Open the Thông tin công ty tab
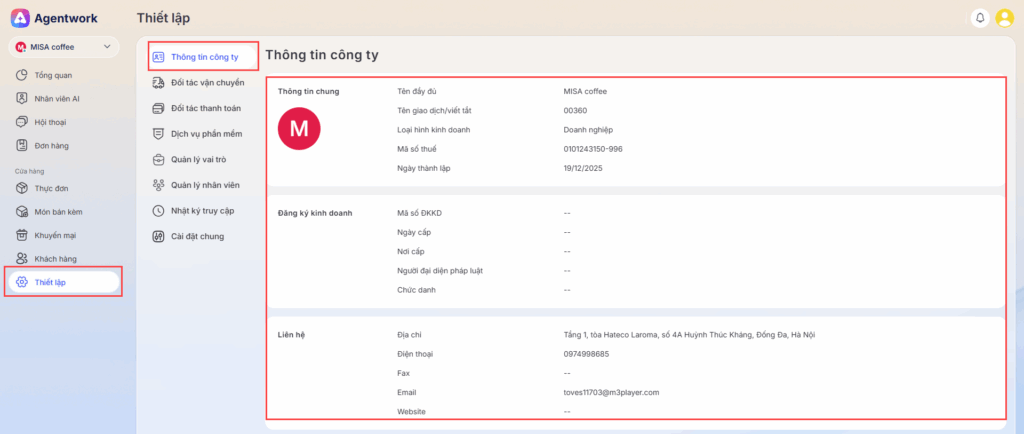Image resolution: width=1024 pixels, height=434 pixels. [x=204, y=57]
